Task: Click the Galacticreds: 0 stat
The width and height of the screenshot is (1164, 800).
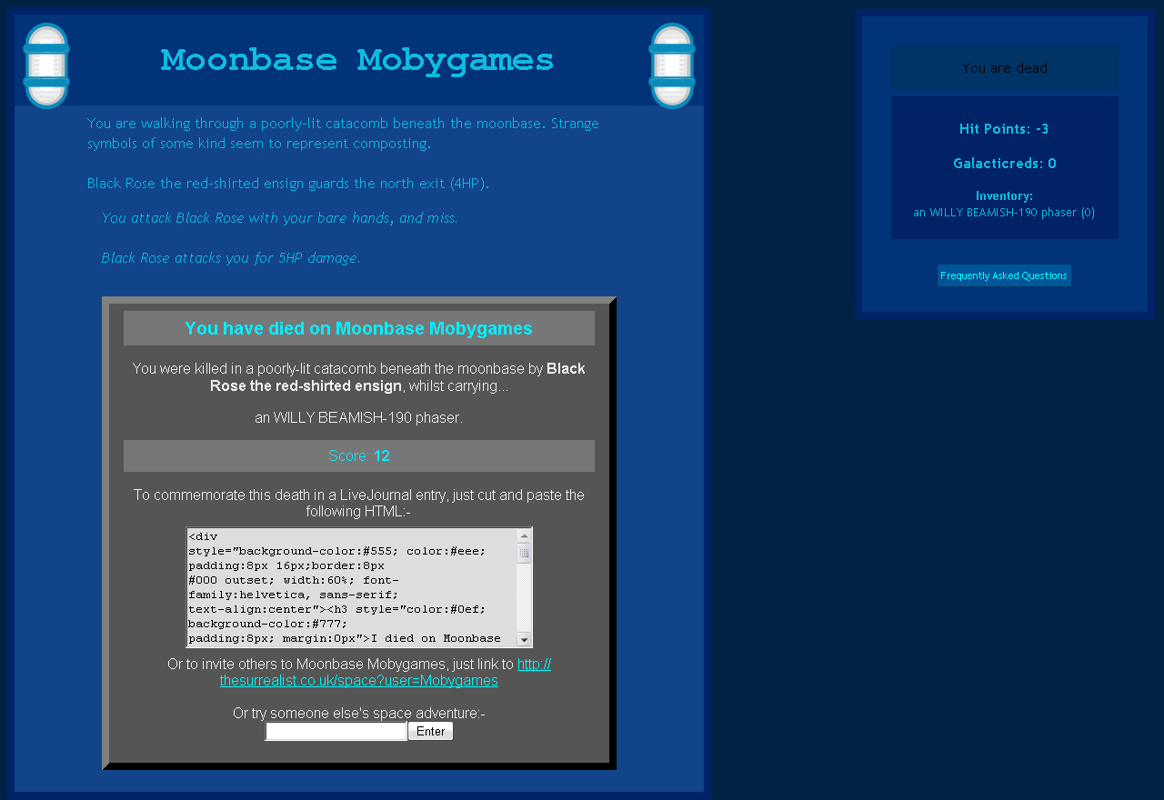Action: [x=1004, y=163]
